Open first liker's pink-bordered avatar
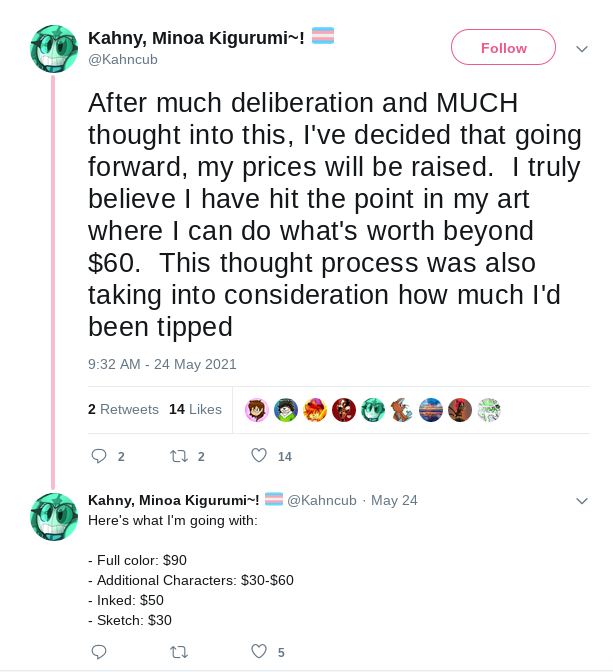This screenshot has height=672, width=613. pyautogui.click(x=257, y=410)
